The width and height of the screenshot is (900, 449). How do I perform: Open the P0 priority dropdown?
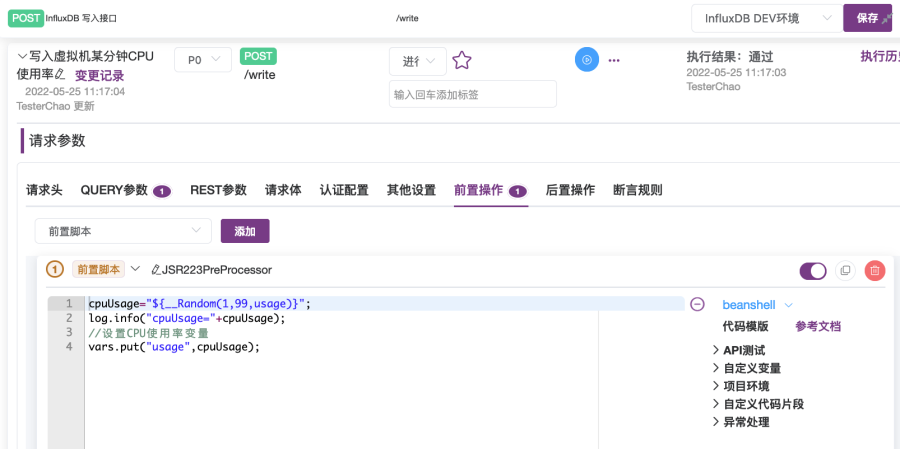coord(203,60)
